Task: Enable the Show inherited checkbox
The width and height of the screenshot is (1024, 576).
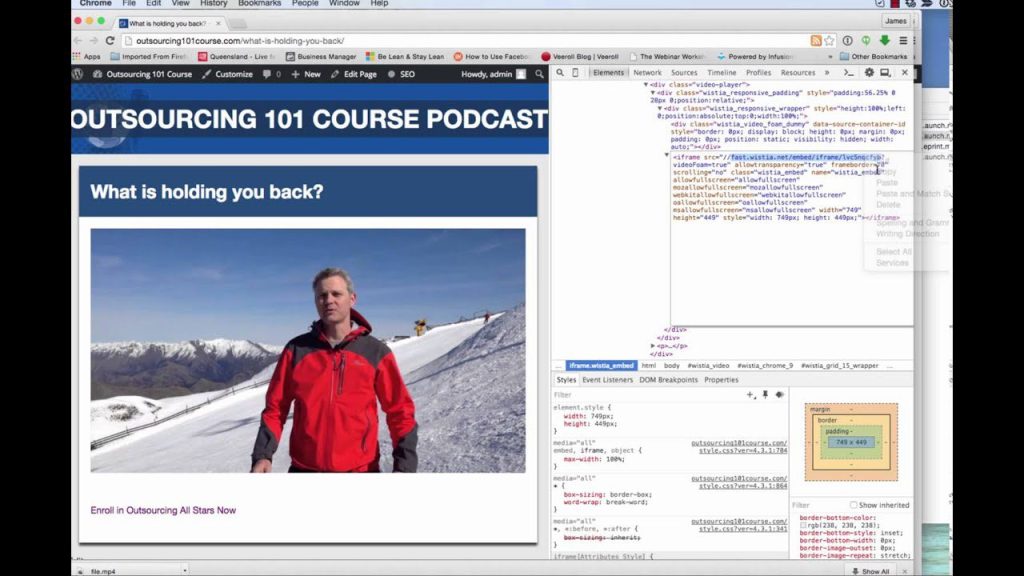Action: [x=853, y=505]
